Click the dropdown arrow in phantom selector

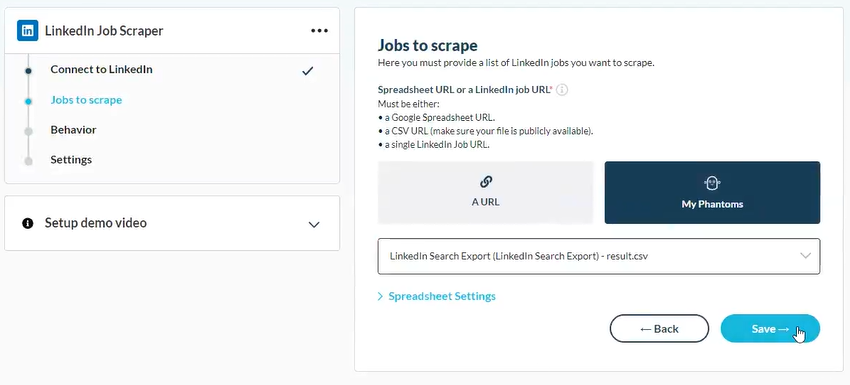[x=806, y=256]
